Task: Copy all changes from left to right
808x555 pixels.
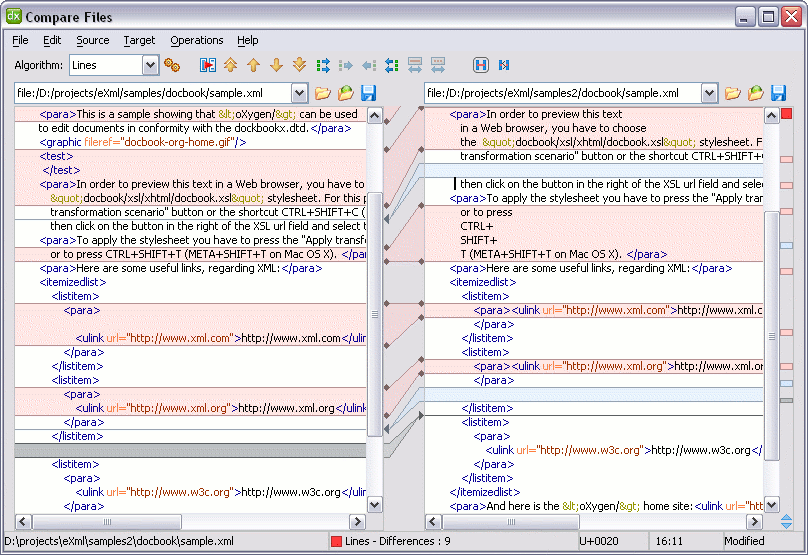Action: coord(323,65)
